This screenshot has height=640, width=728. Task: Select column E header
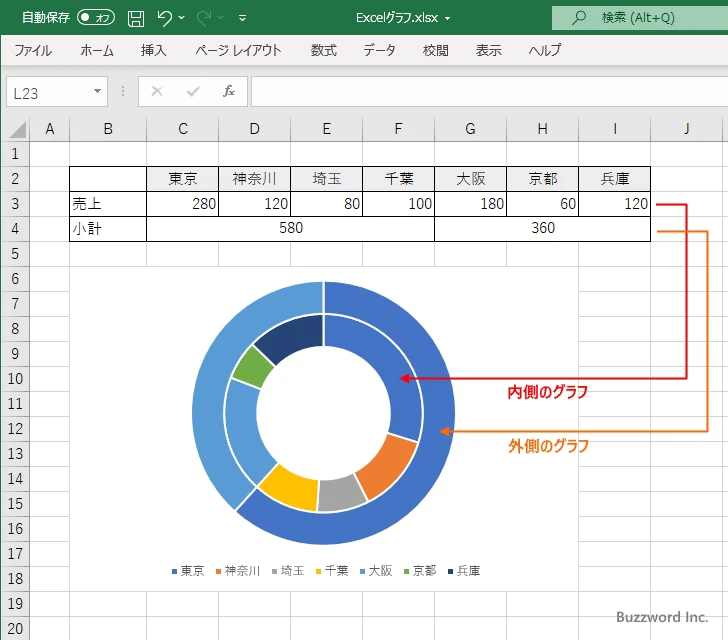click(326, 129)
